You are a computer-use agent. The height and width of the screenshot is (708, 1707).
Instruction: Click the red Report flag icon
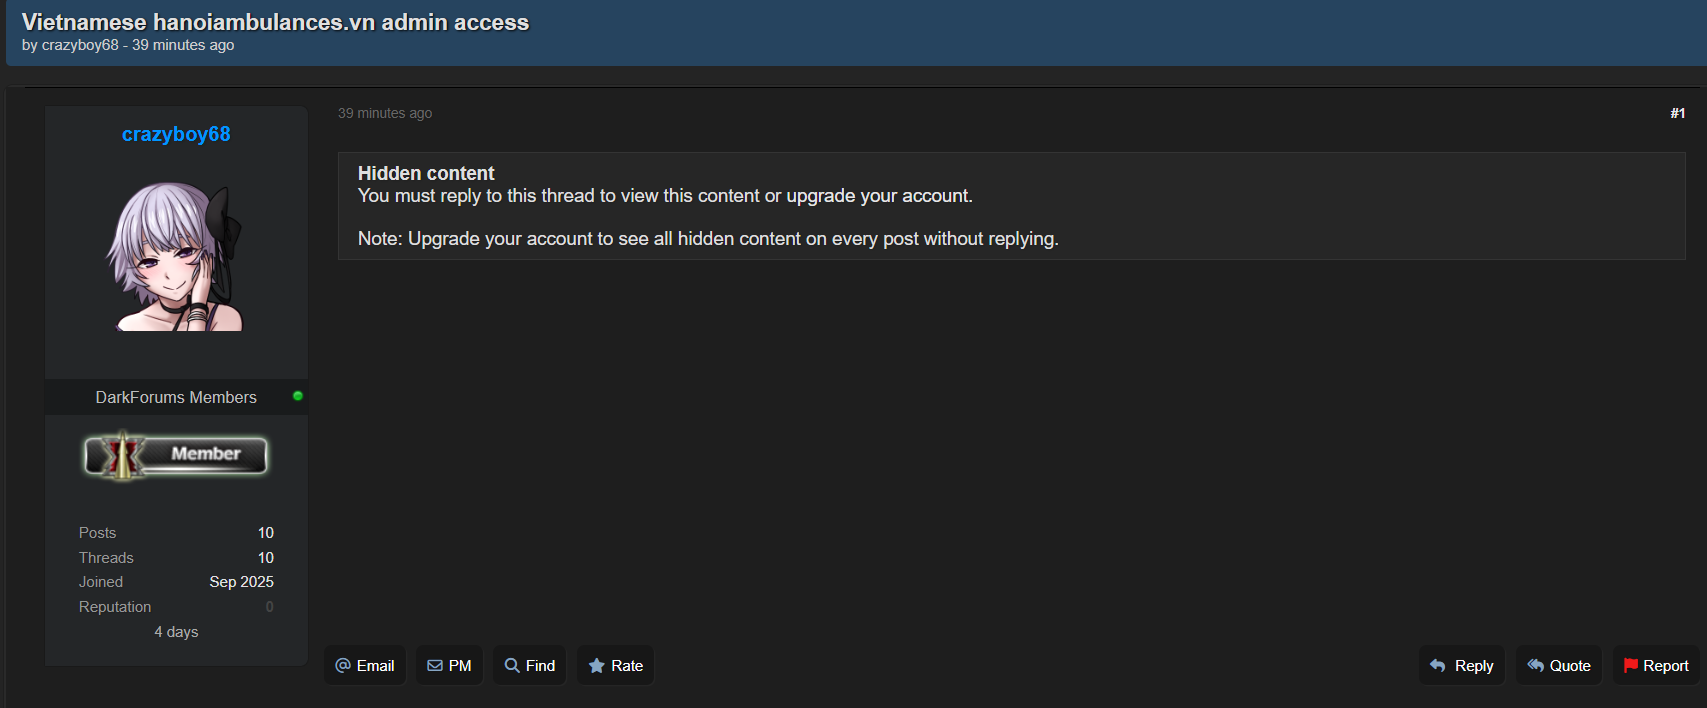[x=1631, y=666]
